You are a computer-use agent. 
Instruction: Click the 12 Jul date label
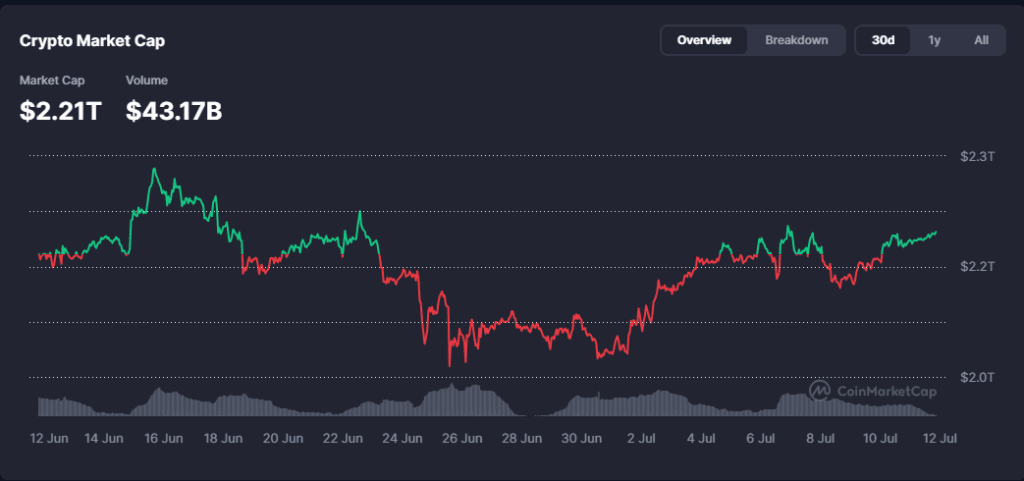click(940, 439)
